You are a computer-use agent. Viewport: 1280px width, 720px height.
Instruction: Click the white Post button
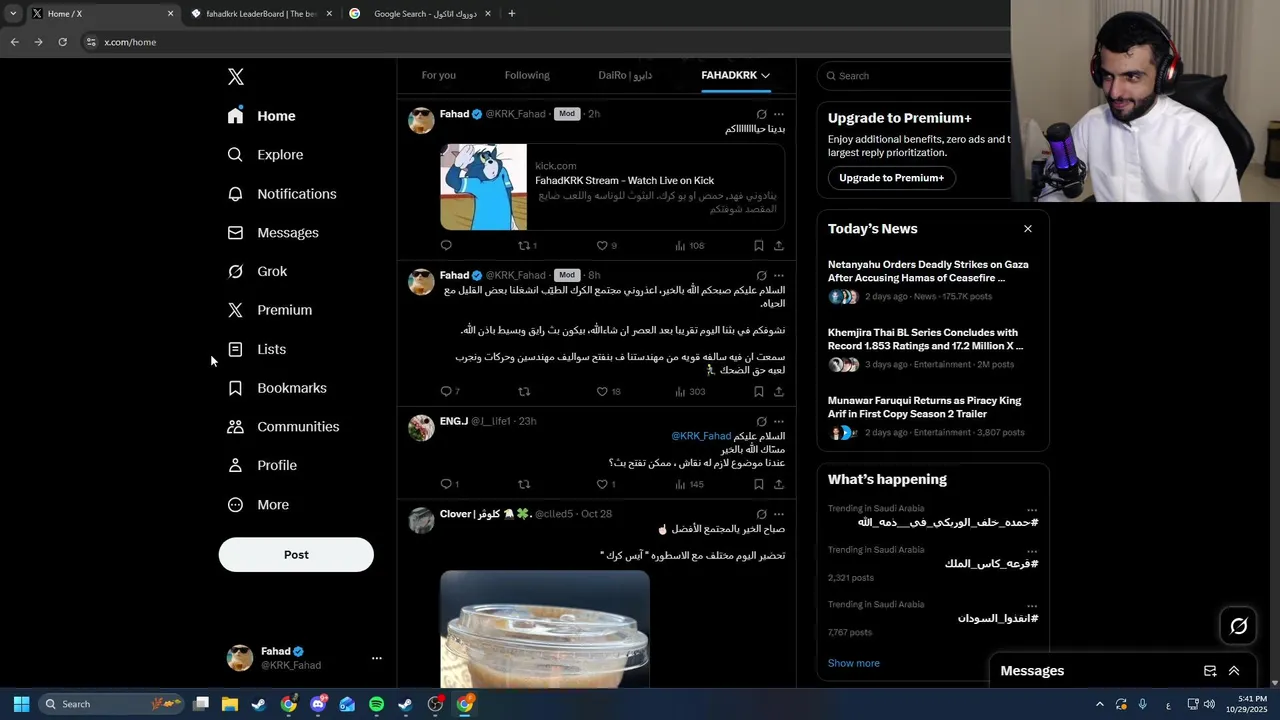(x=296, y=555)
